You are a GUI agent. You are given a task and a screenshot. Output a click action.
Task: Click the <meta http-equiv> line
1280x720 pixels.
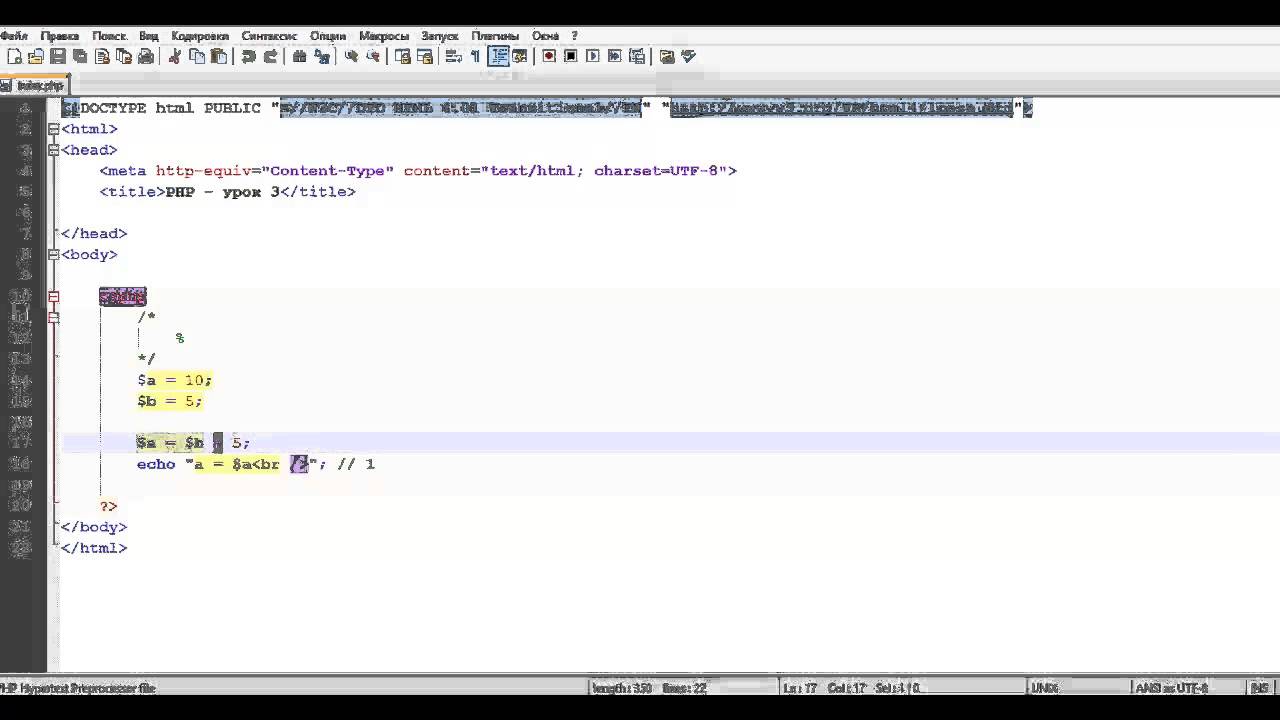(418, 171)
